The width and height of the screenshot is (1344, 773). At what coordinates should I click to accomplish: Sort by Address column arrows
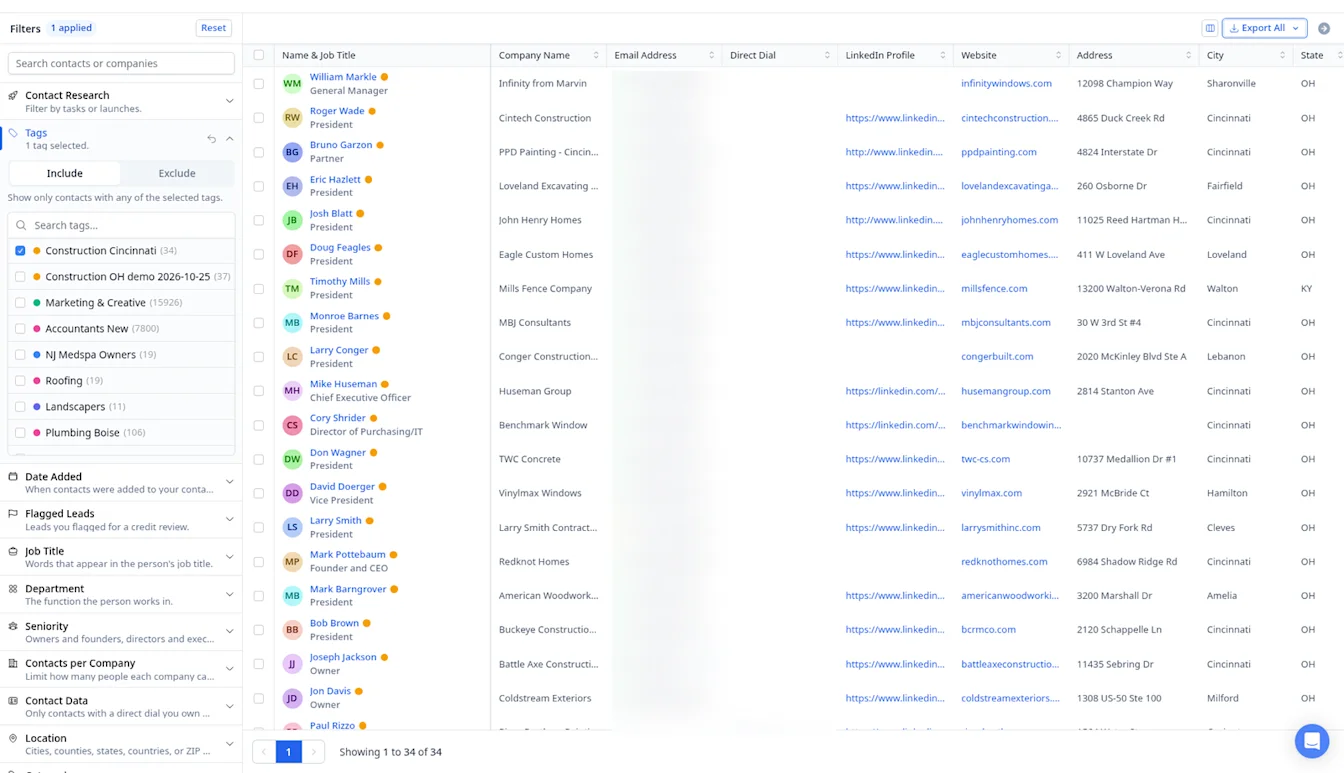pyautogui.click(x=1188, y=55)
